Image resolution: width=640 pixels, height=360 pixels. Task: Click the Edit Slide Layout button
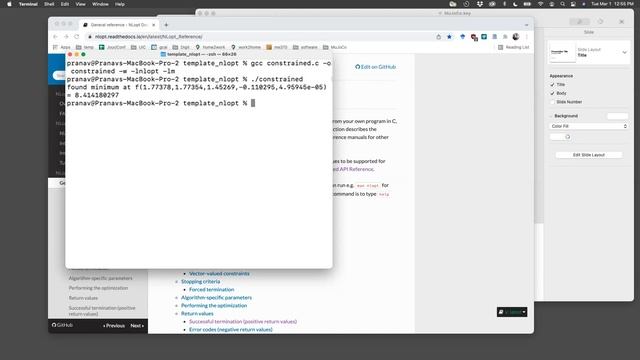click(589, 155)
